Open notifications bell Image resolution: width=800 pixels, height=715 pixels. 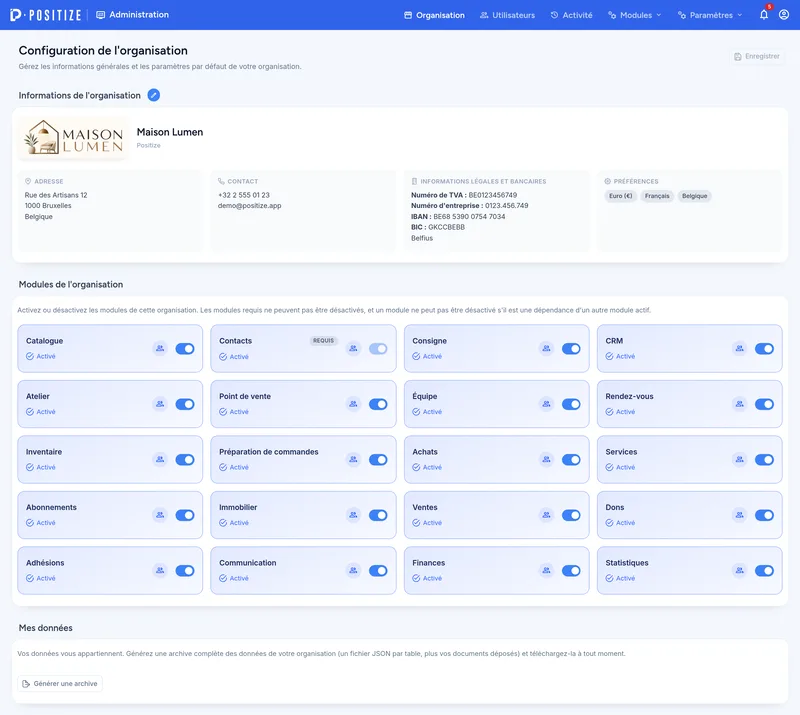point(764,15)
